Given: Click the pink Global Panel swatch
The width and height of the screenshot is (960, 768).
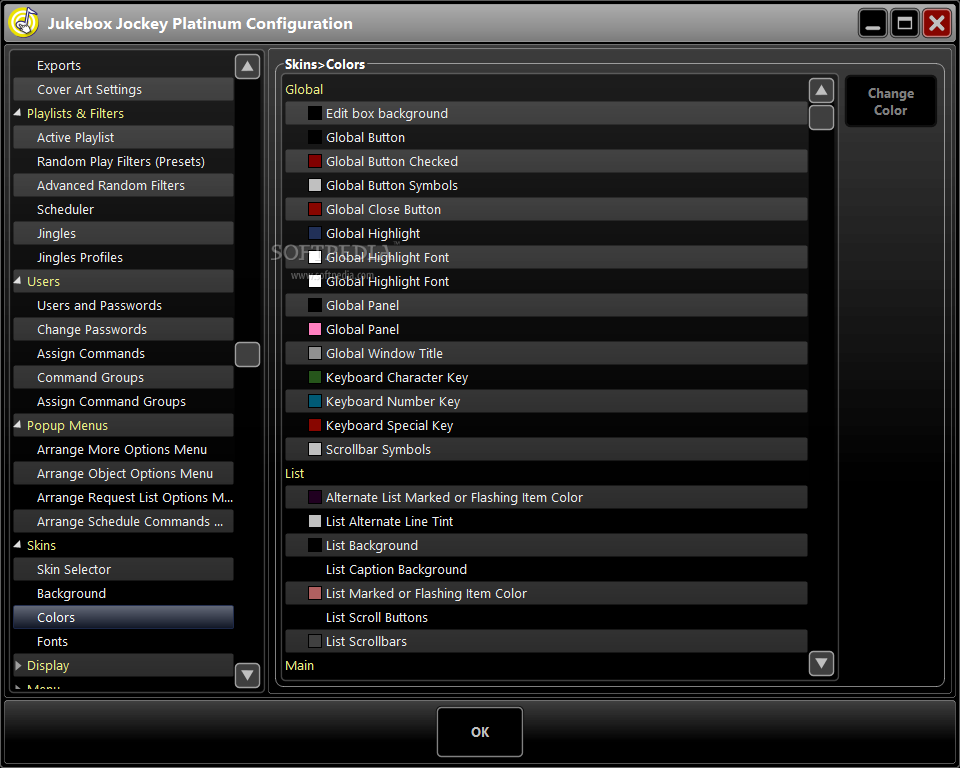Looking at the screenshot, I should click(x=315, y=329).
